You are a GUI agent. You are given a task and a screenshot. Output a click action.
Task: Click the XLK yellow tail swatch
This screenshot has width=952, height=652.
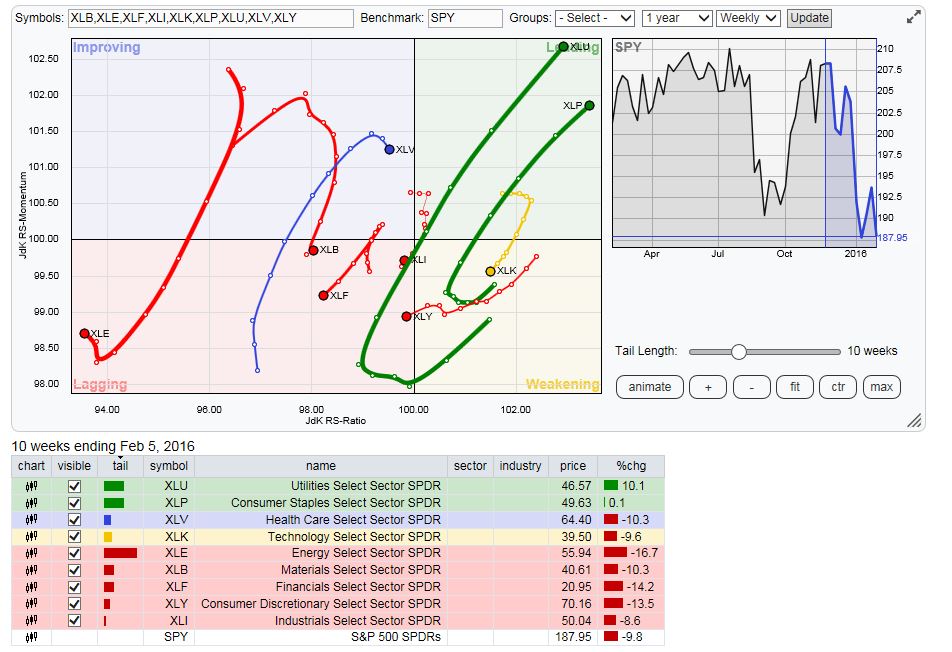108,537
